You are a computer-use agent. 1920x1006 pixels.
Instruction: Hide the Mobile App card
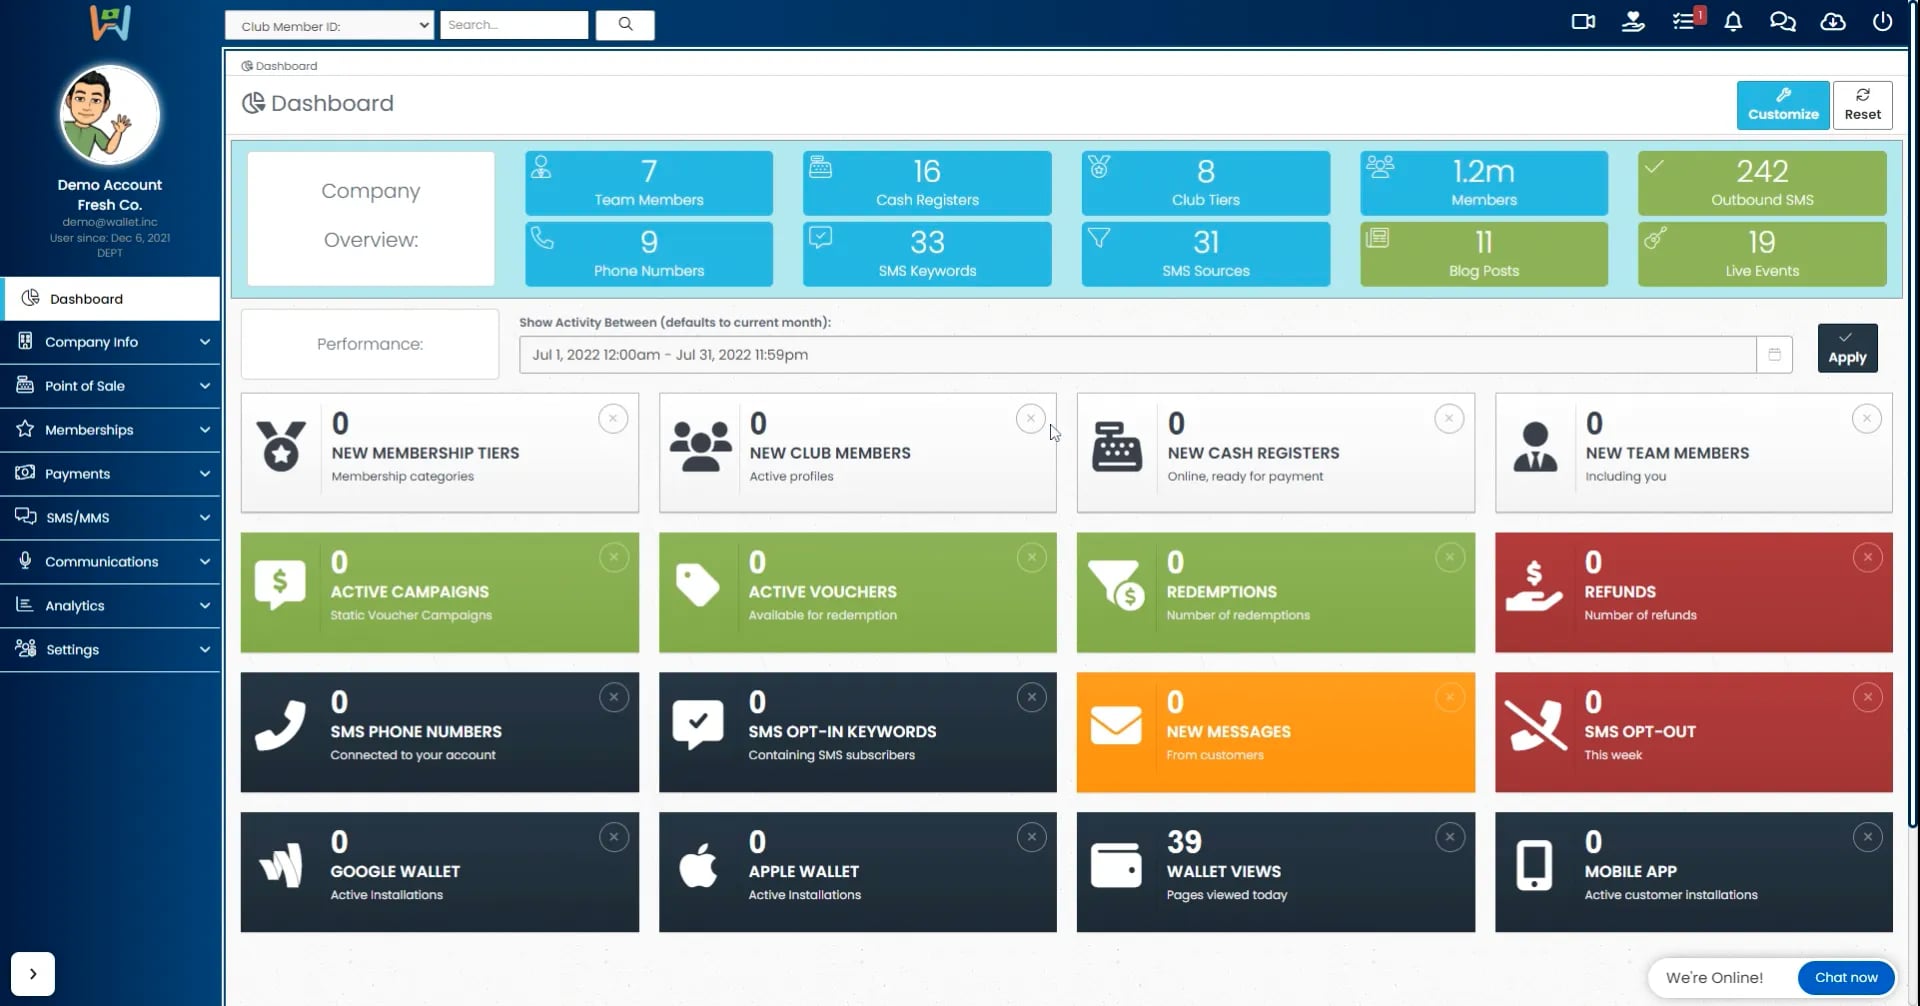coord(1868,837)
